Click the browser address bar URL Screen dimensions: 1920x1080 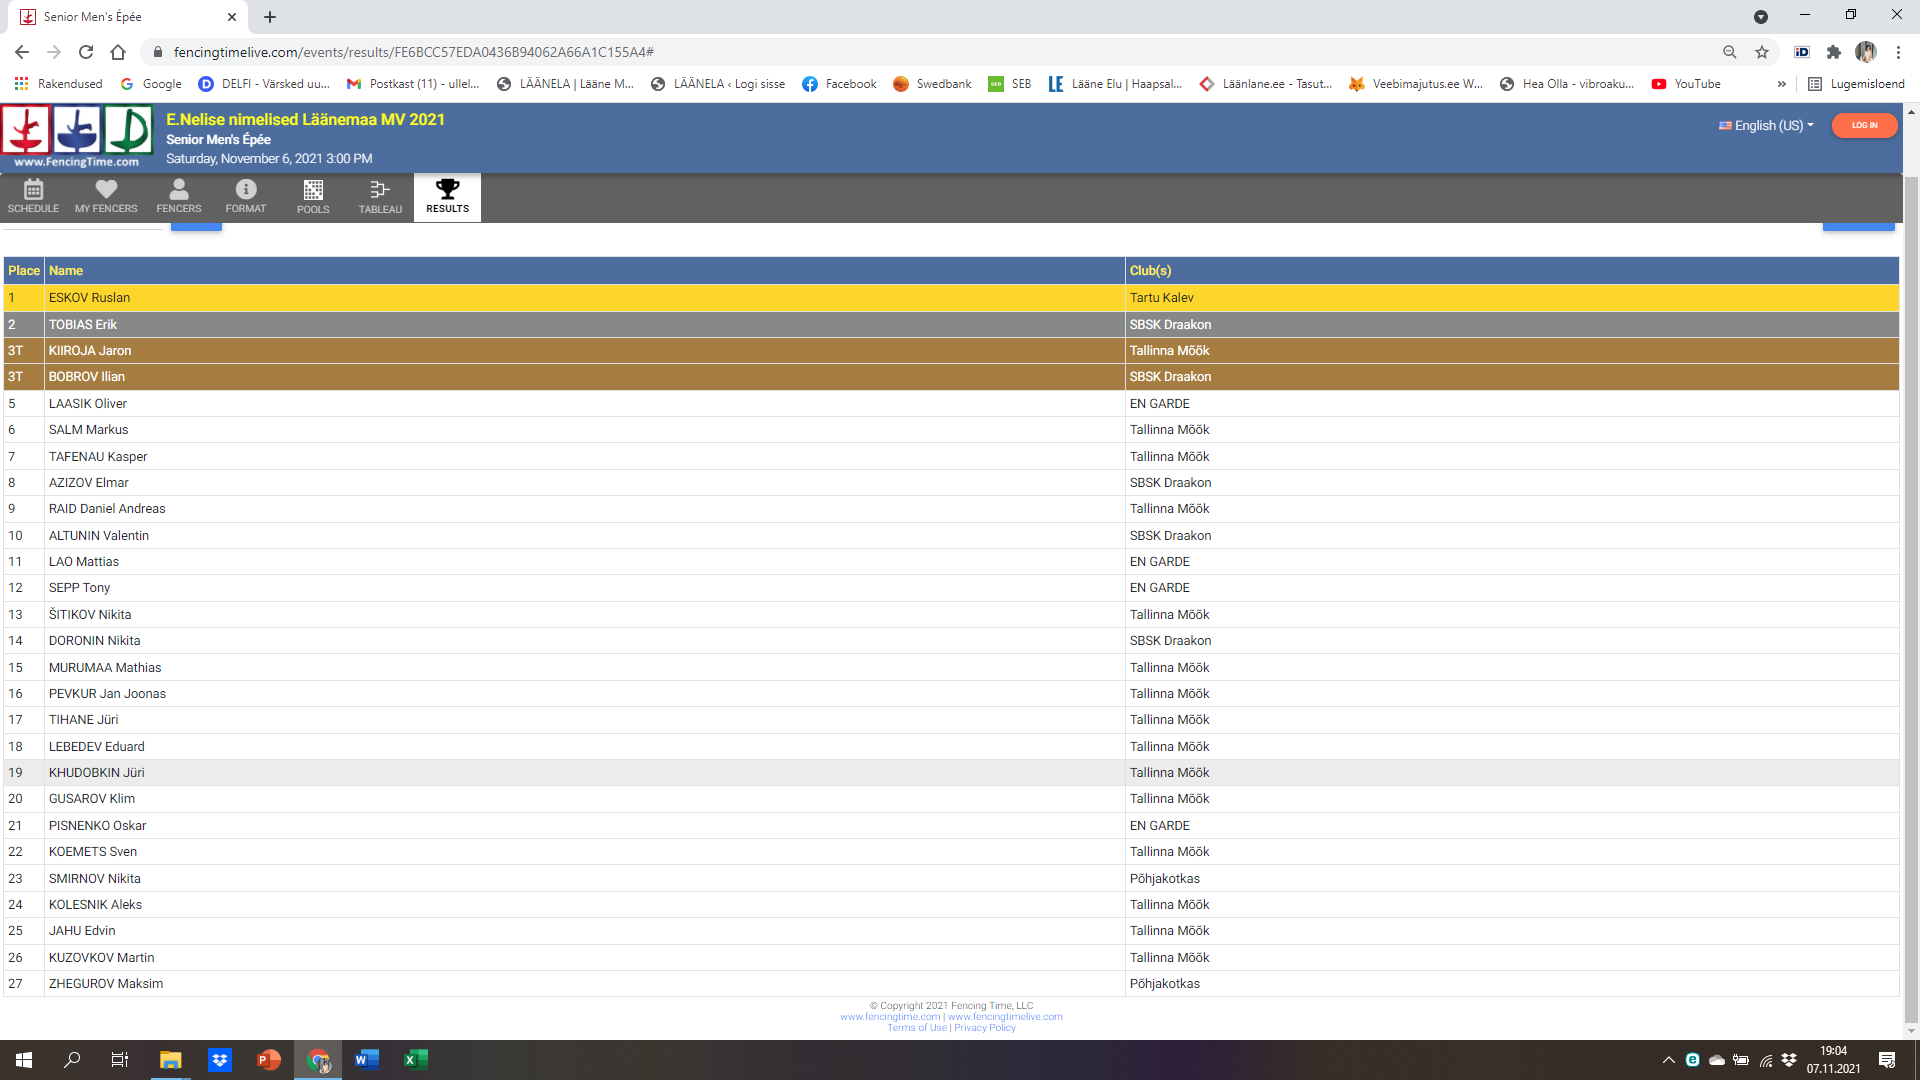pyautogui.click(x=413, y=52)
